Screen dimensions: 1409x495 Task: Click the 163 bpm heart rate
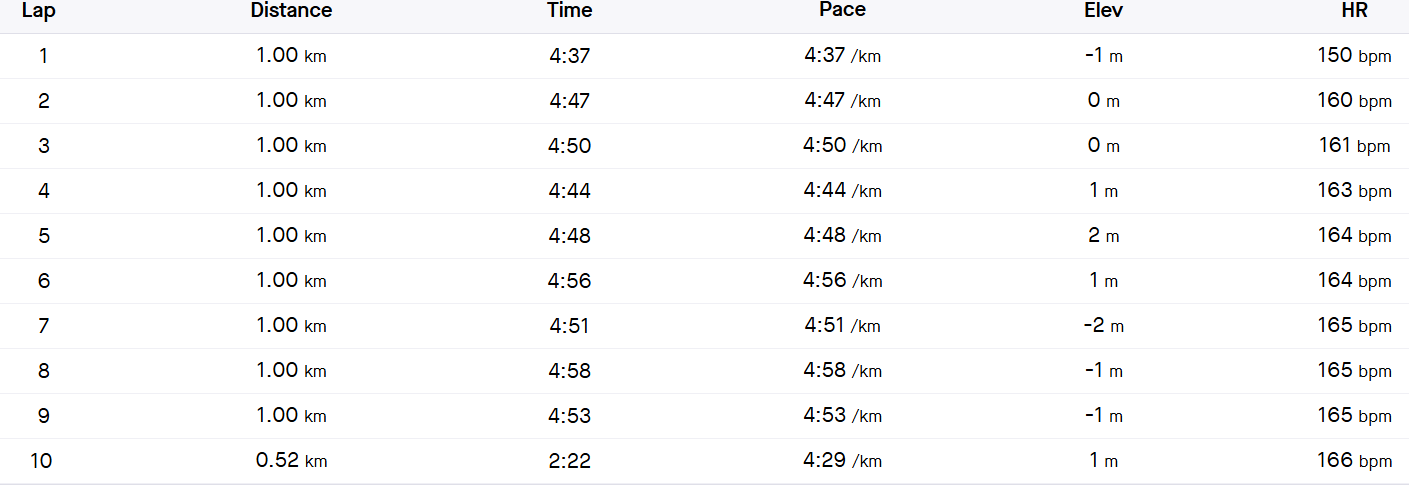(1354, 191)
